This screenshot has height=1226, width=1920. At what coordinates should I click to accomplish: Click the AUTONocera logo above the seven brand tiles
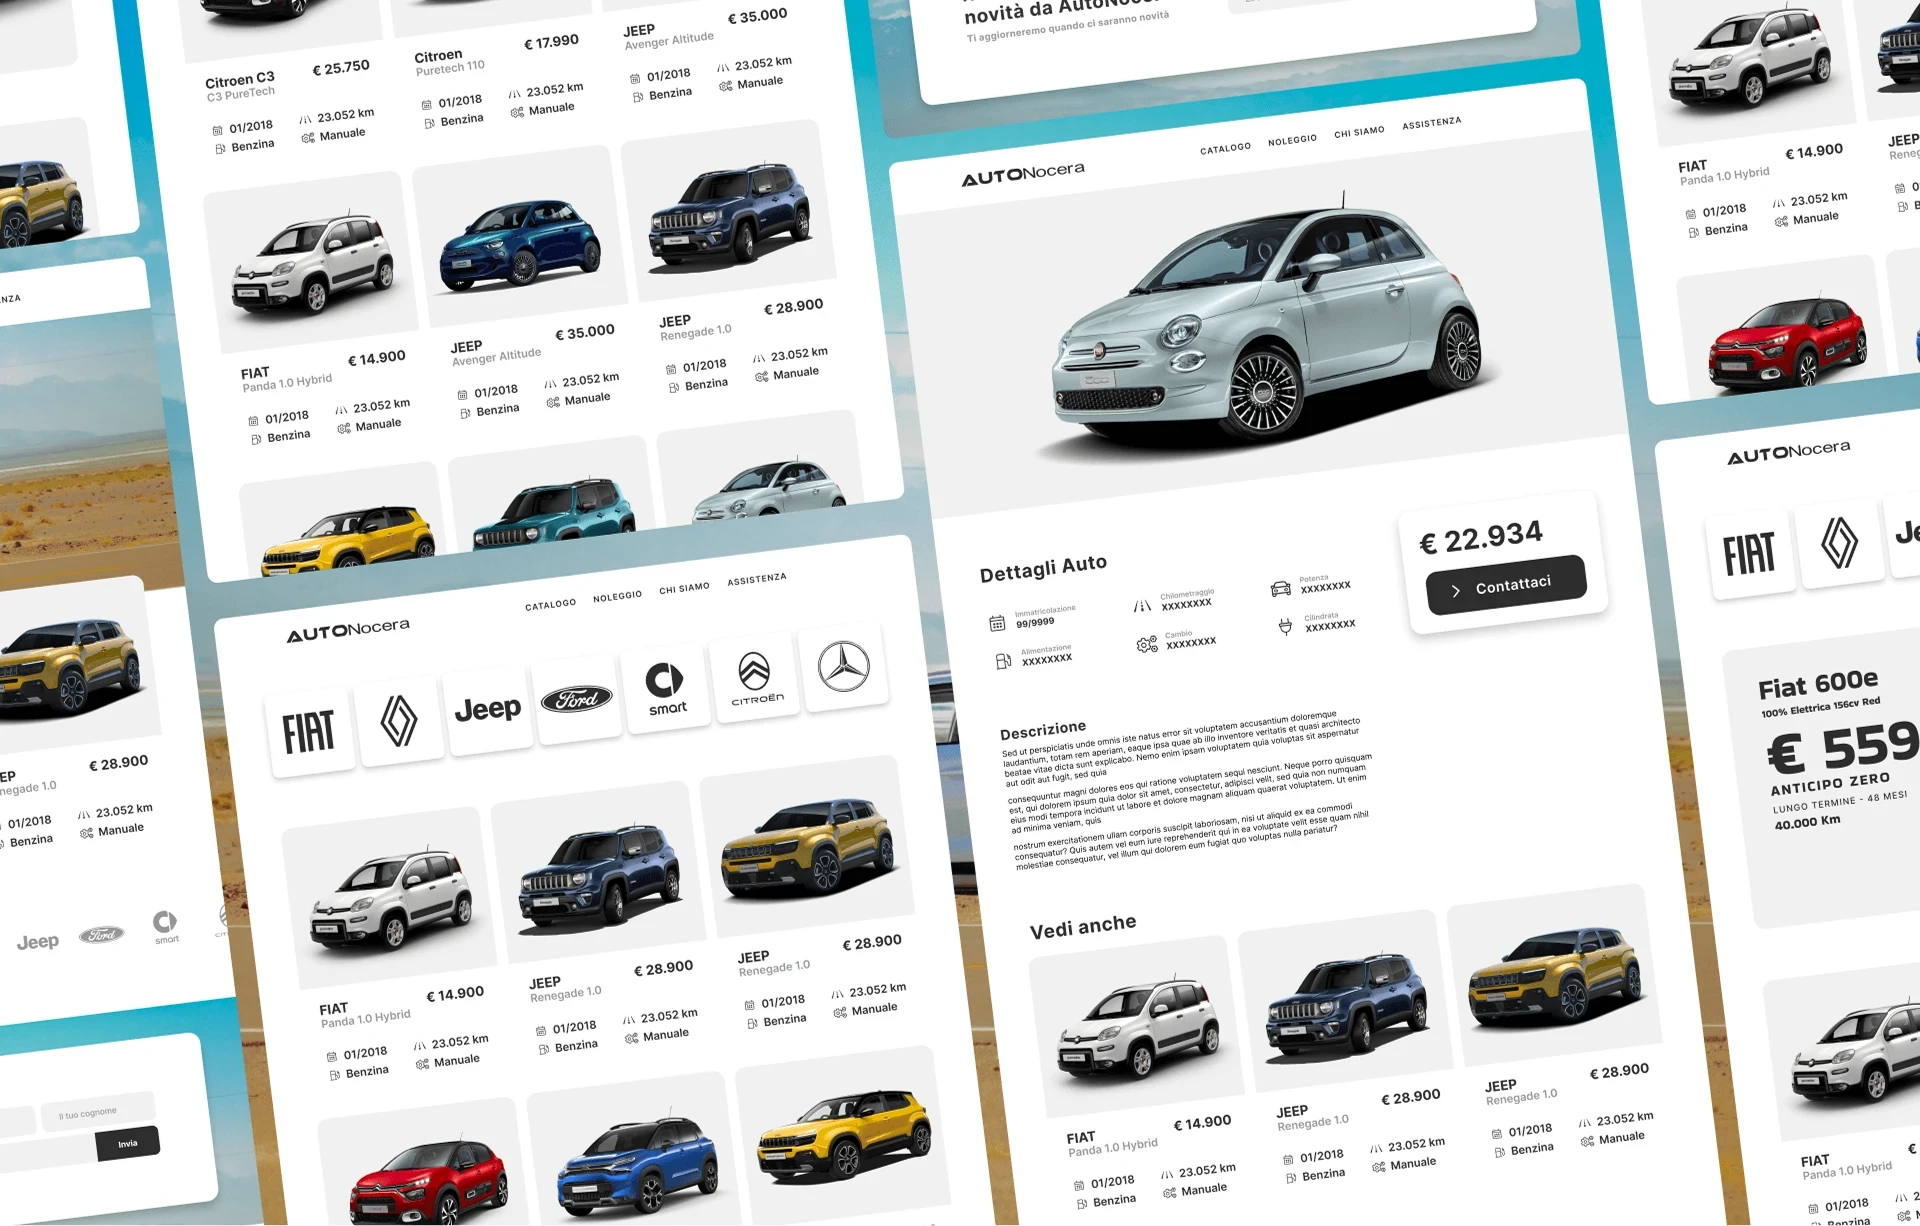[x=348, y=631]
